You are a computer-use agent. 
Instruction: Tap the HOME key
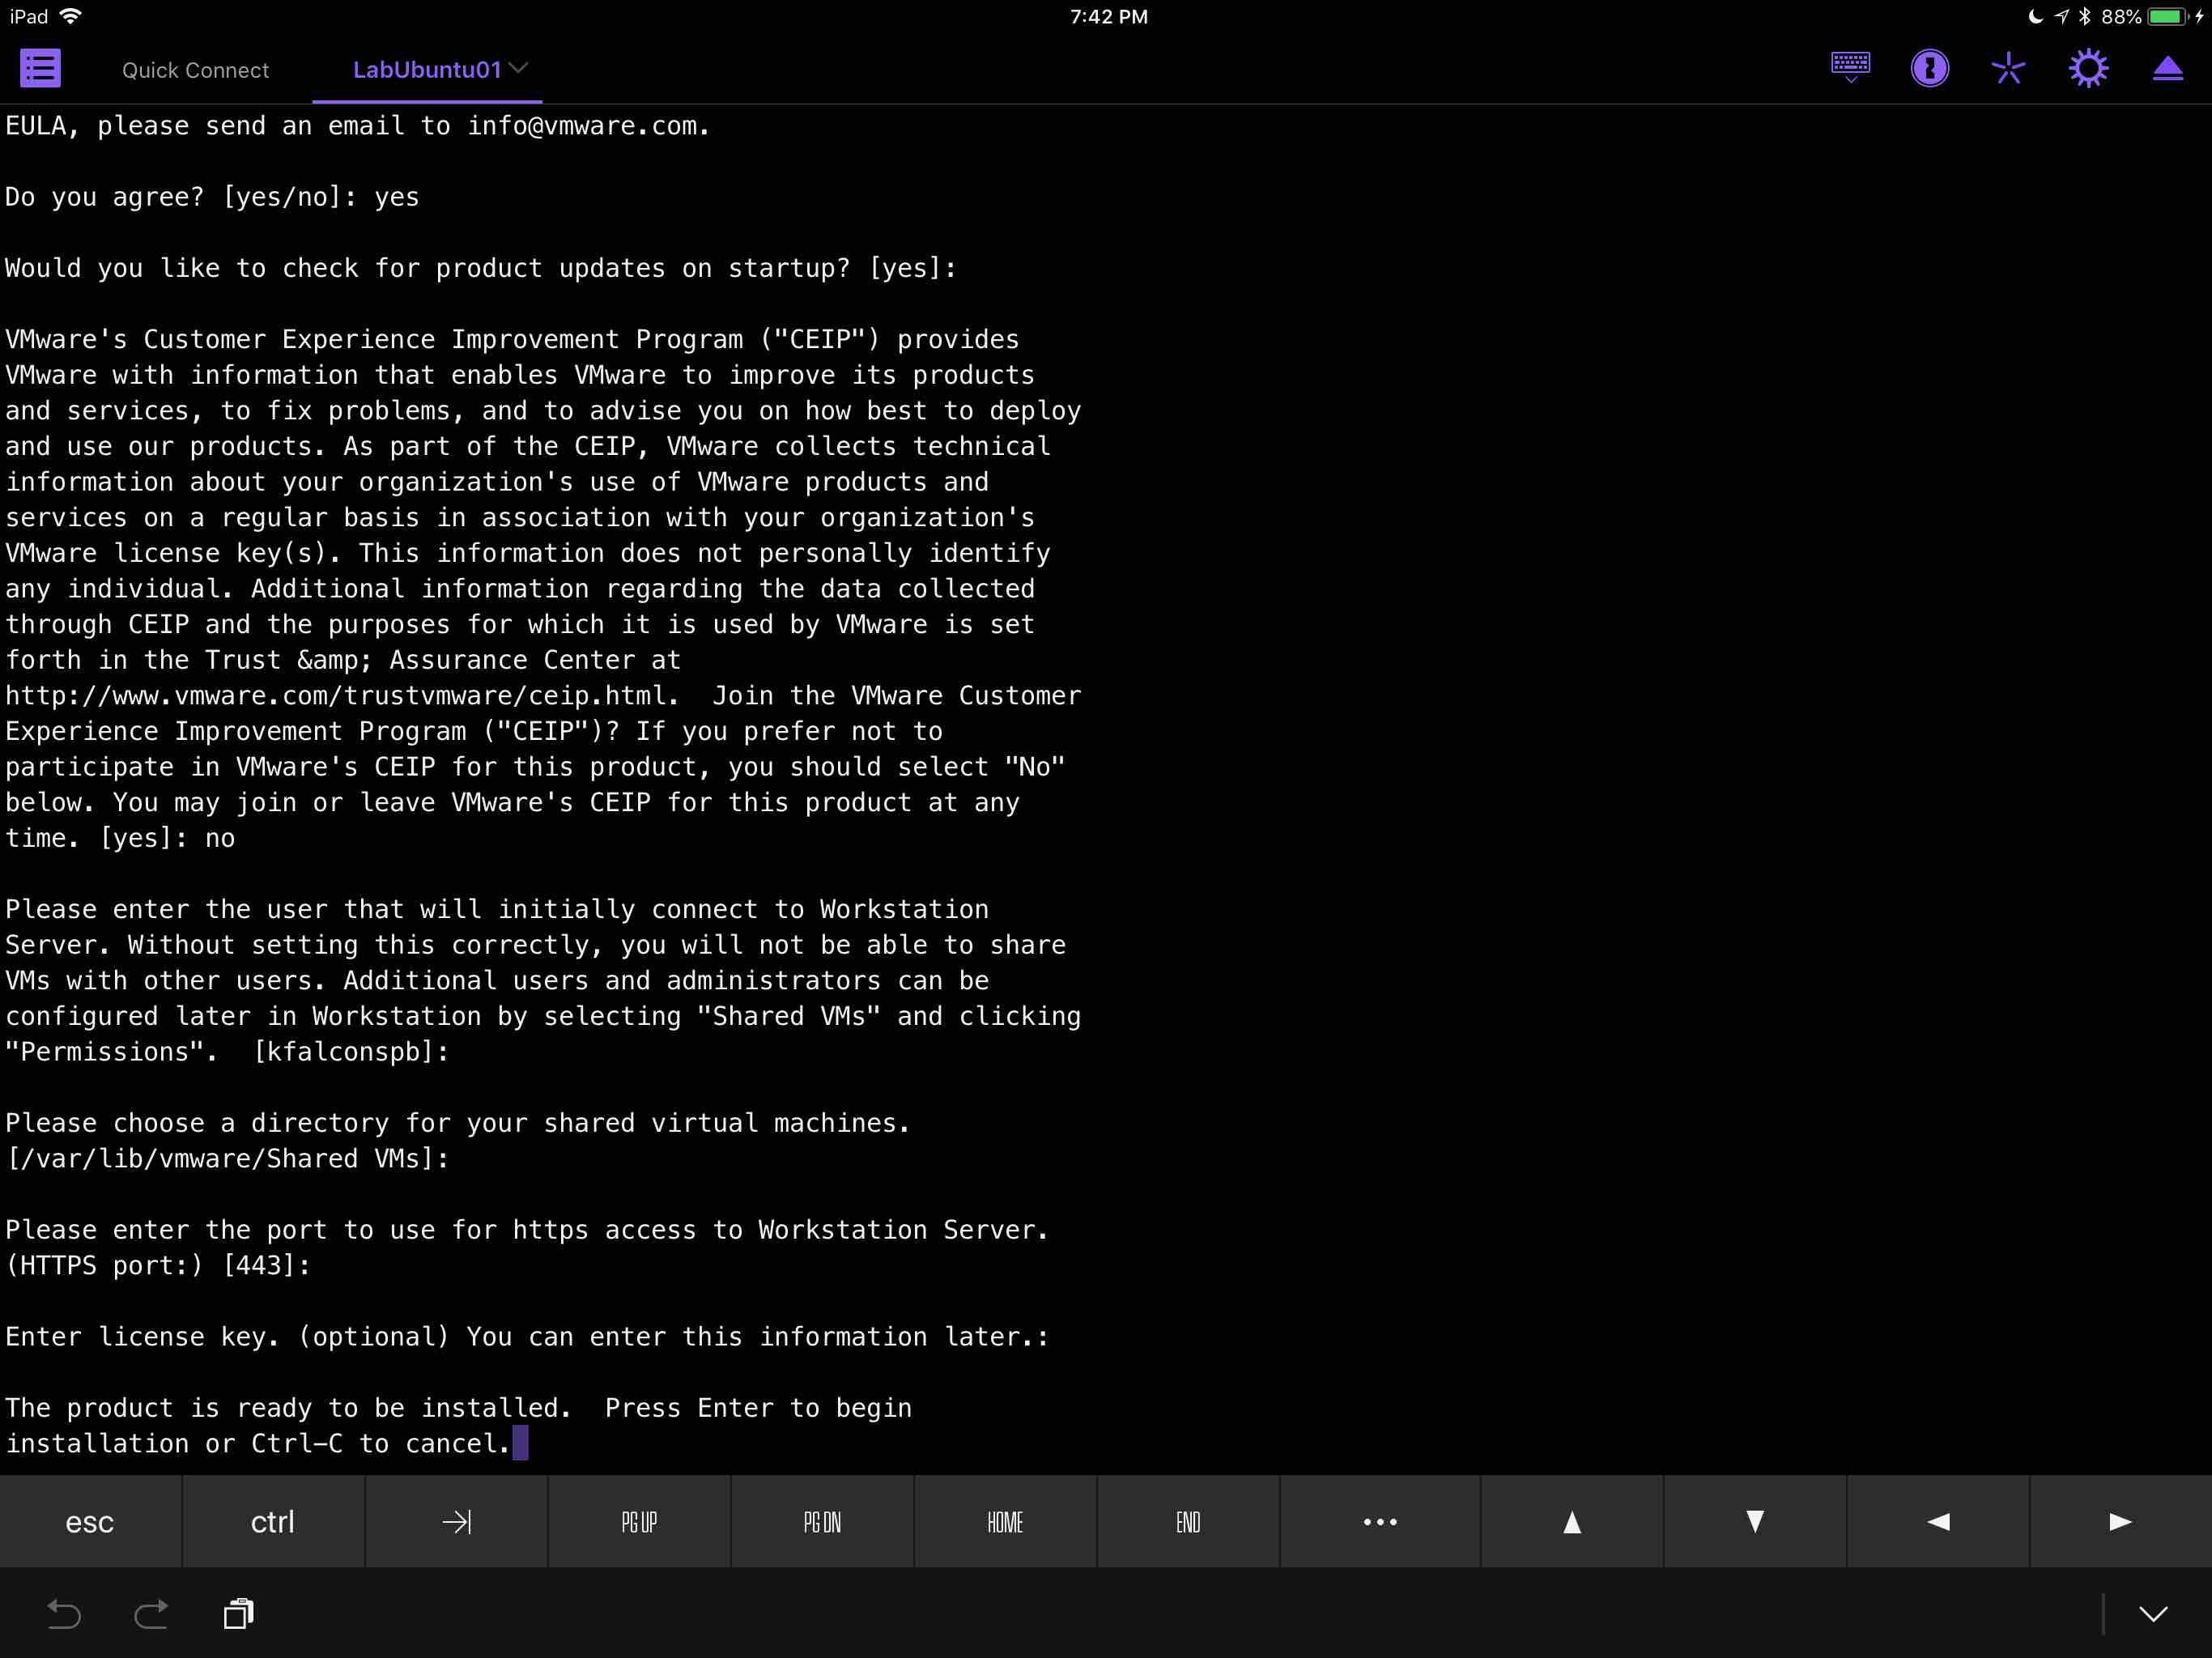point(1005,1521)
